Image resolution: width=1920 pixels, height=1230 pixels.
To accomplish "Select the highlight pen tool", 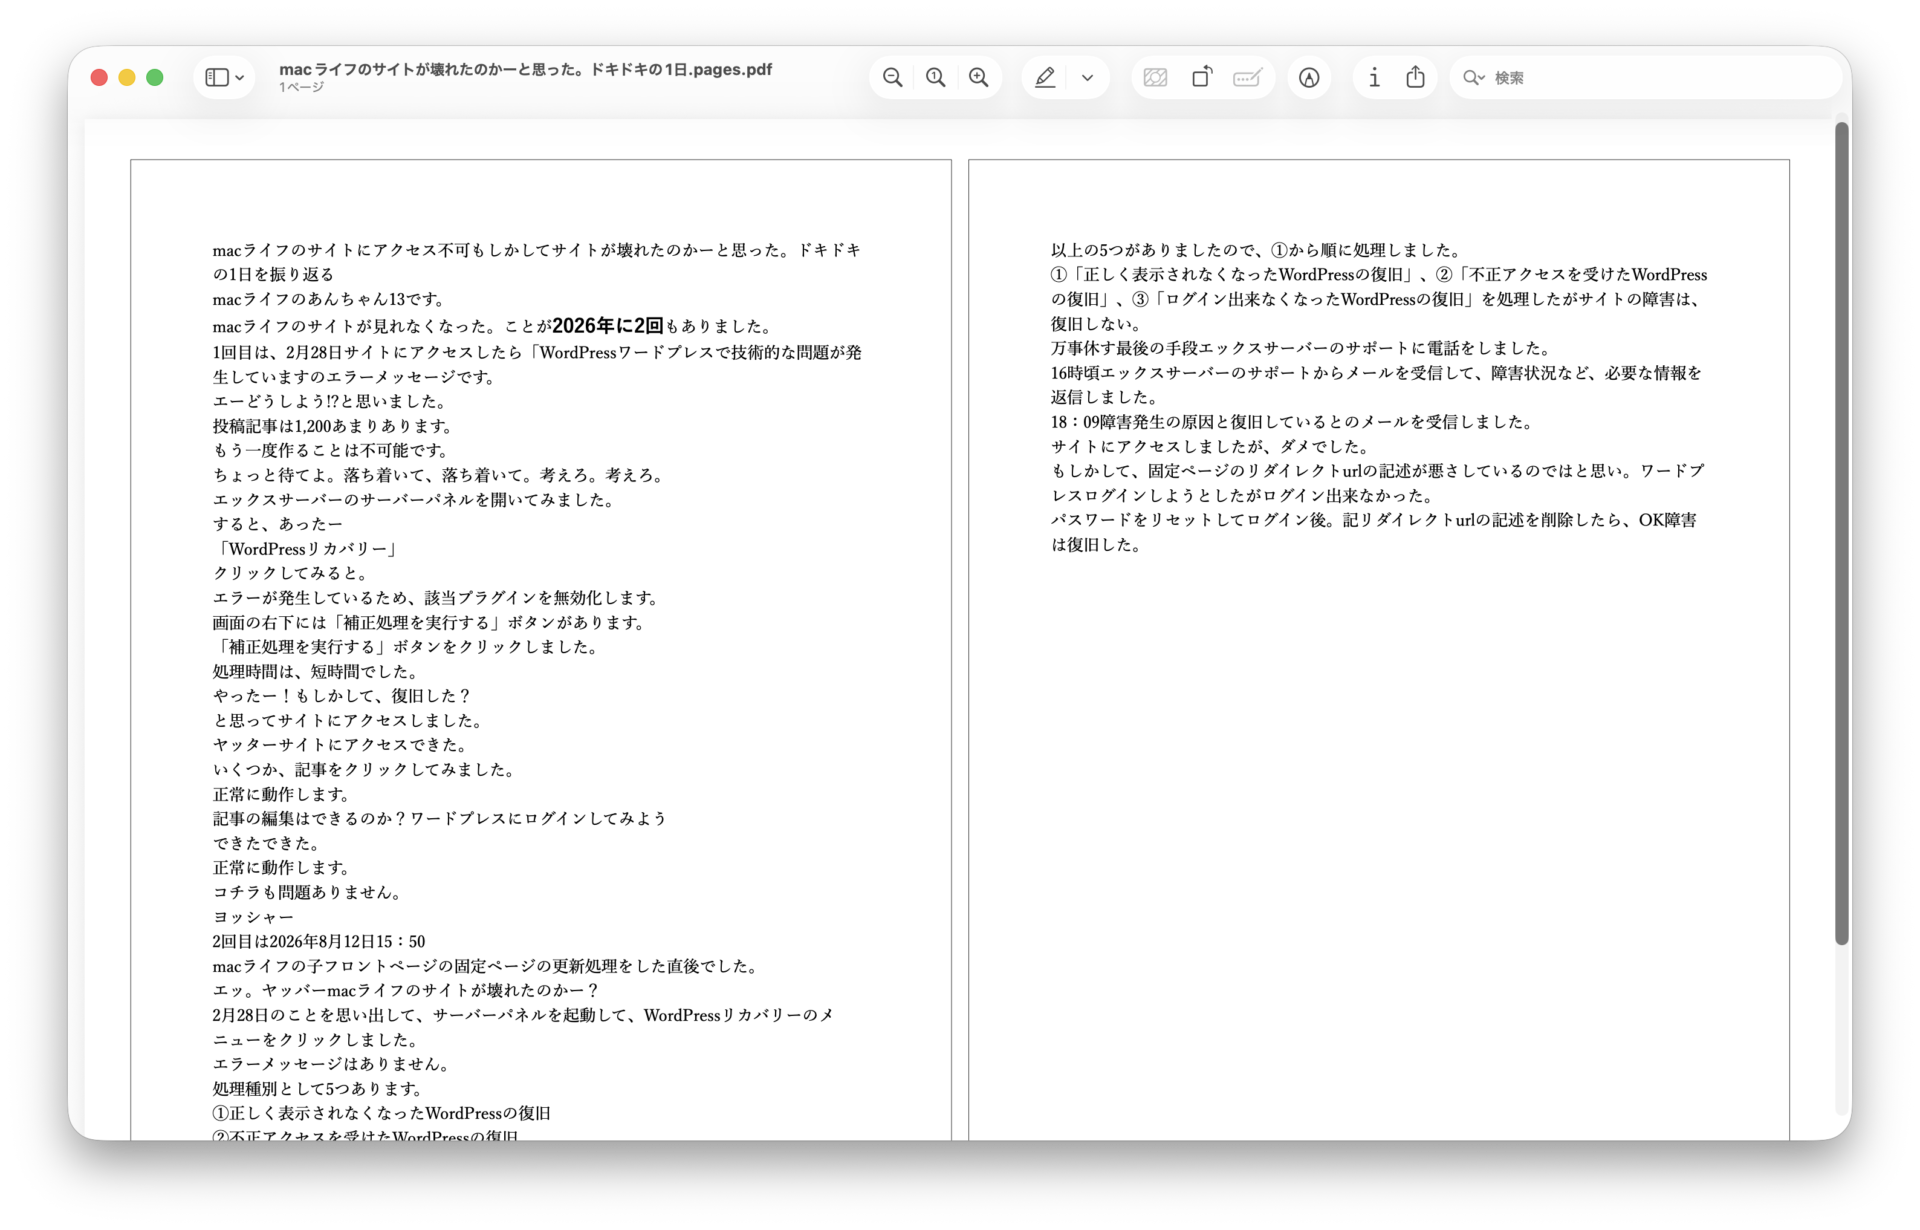I will [1045, 77].
